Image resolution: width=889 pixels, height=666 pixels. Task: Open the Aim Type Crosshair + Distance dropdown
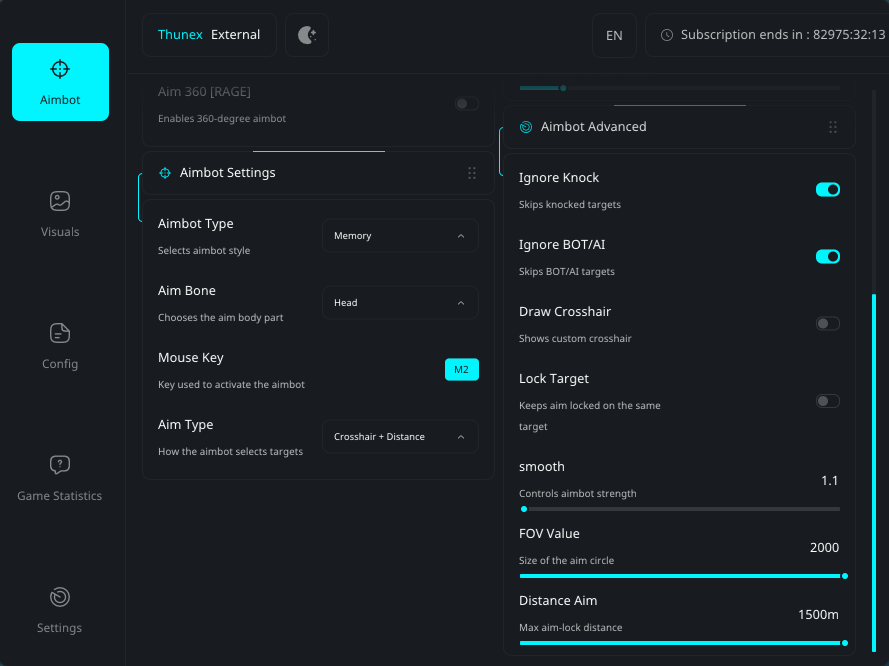click(400, 437)
